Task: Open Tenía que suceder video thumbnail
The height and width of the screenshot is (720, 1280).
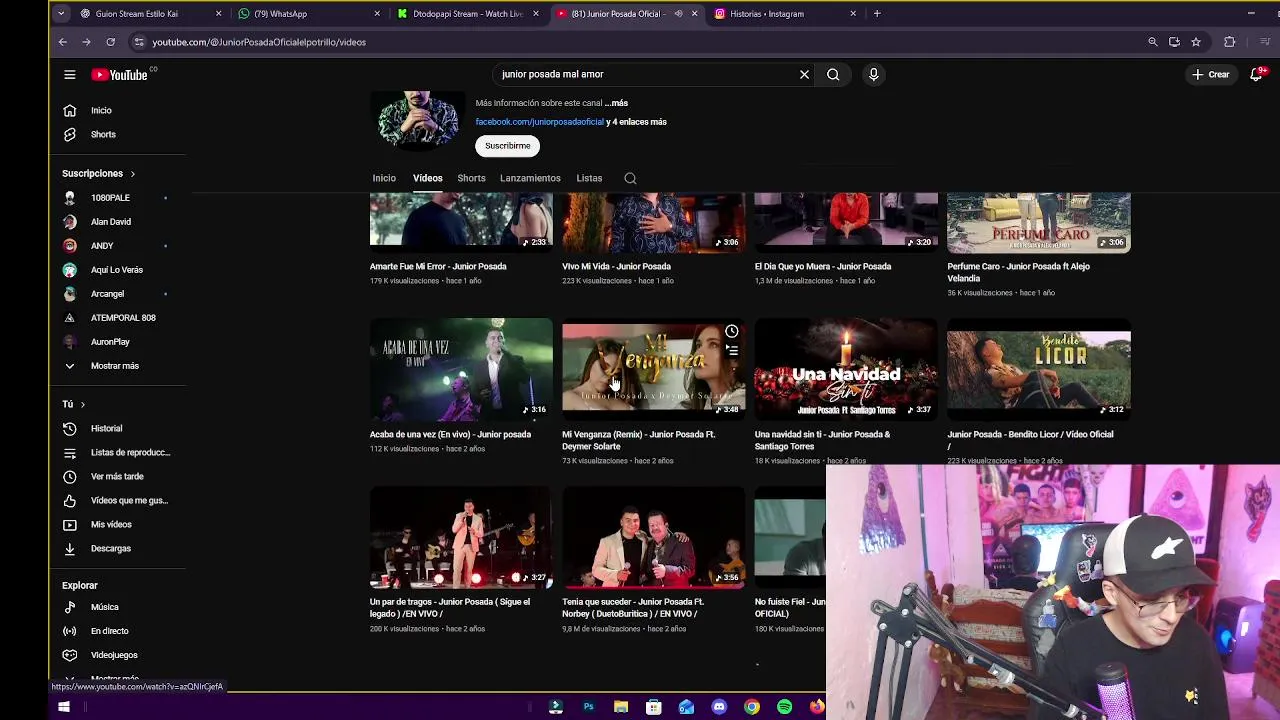Action: pos(654,537)
